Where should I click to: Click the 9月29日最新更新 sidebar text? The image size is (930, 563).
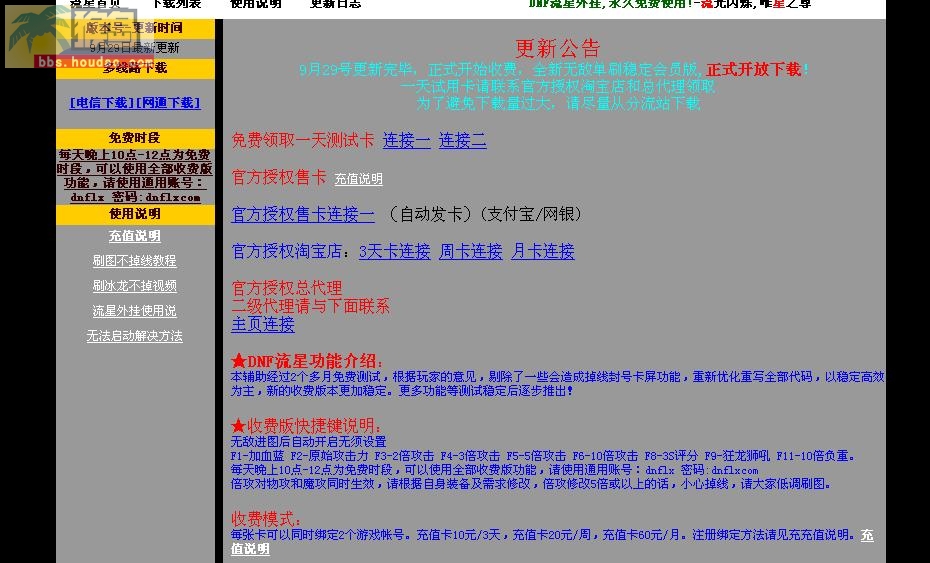tap(135, 48)
